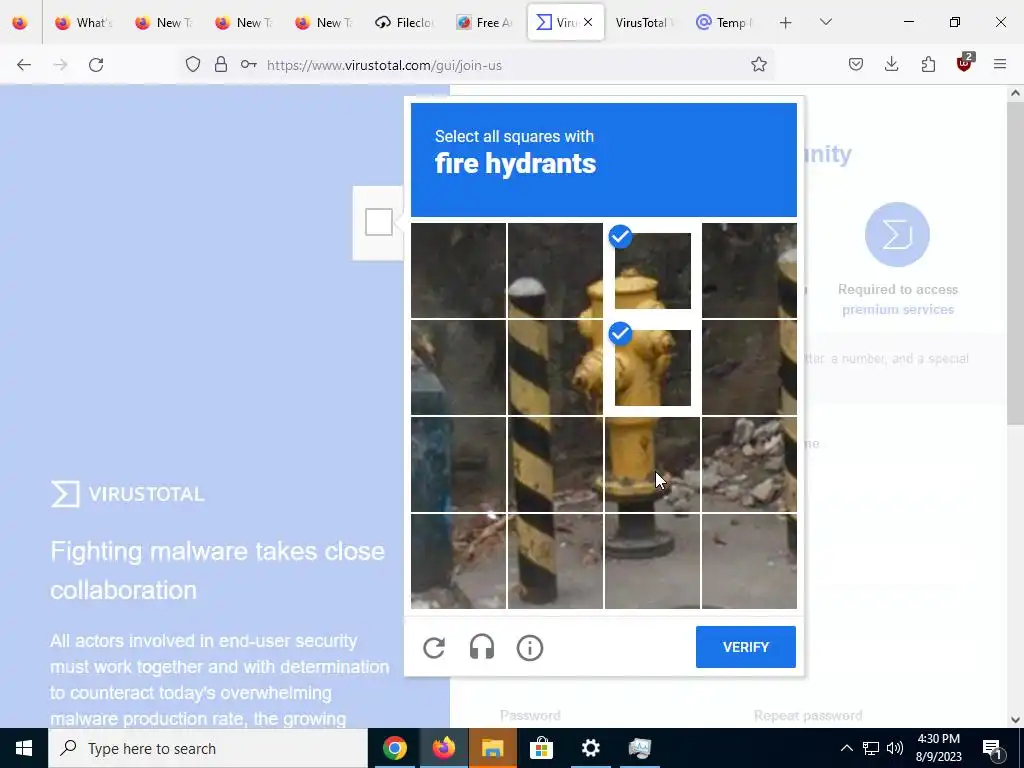Open tracking protection shield icon
The image size is (1024, 768).
[x=193, y=64]
